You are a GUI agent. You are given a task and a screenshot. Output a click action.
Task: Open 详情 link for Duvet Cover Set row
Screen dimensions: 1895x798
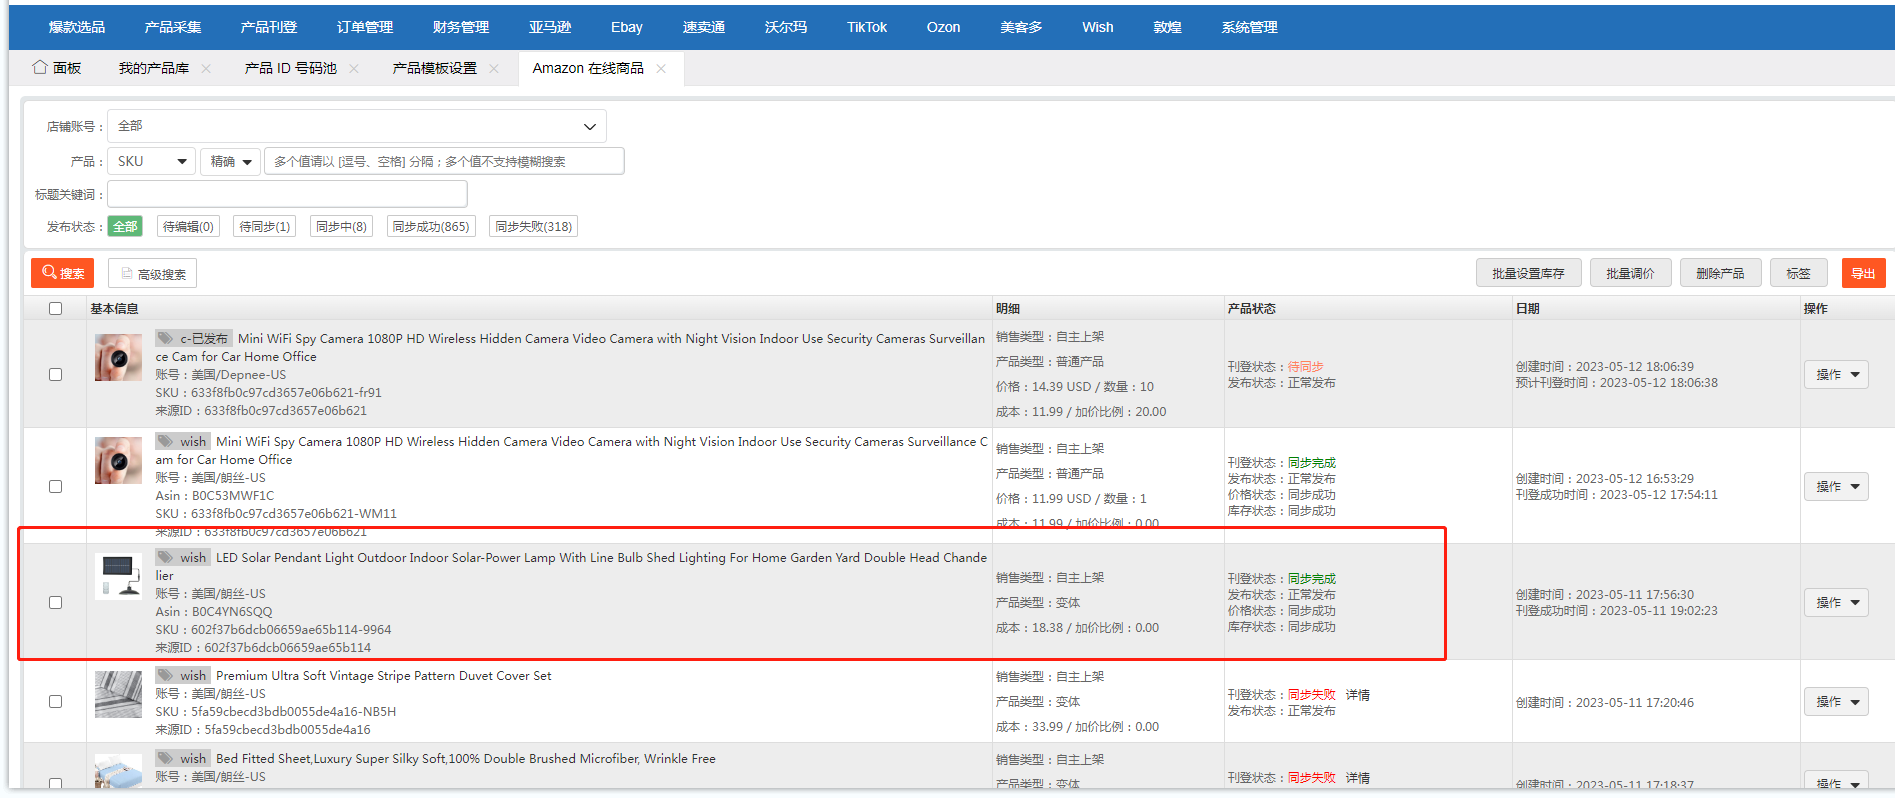1357,695
